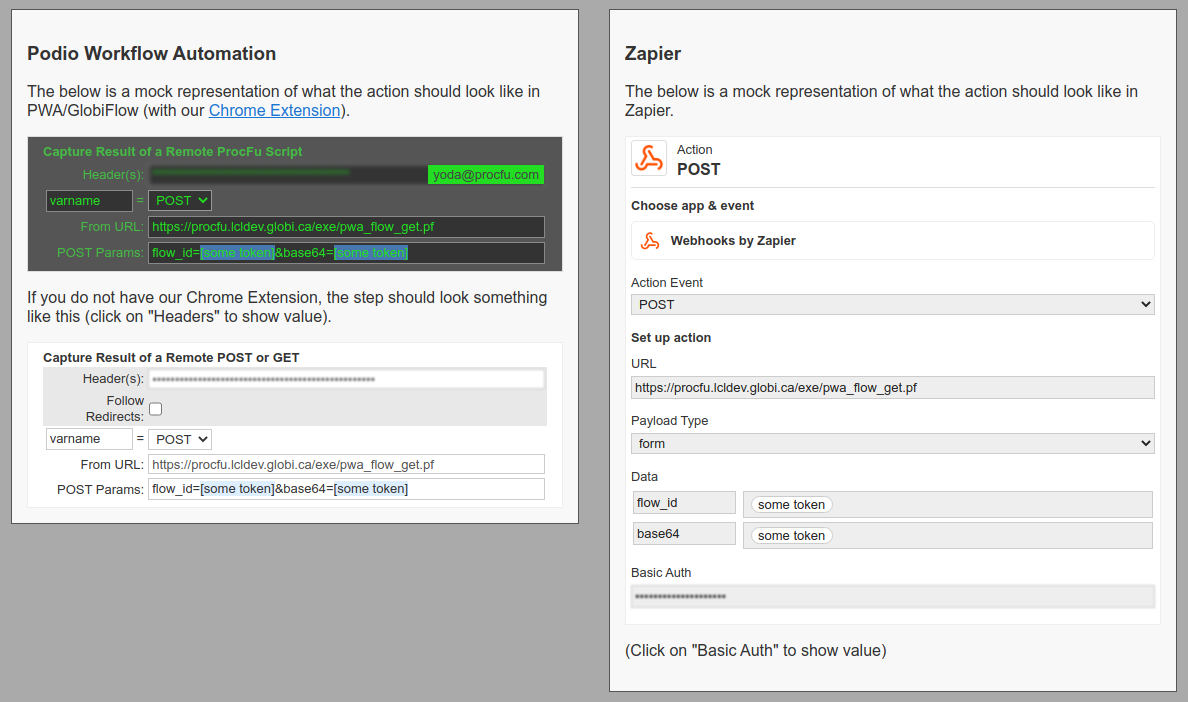Expand the Action Event dropdown

point(892,305)
